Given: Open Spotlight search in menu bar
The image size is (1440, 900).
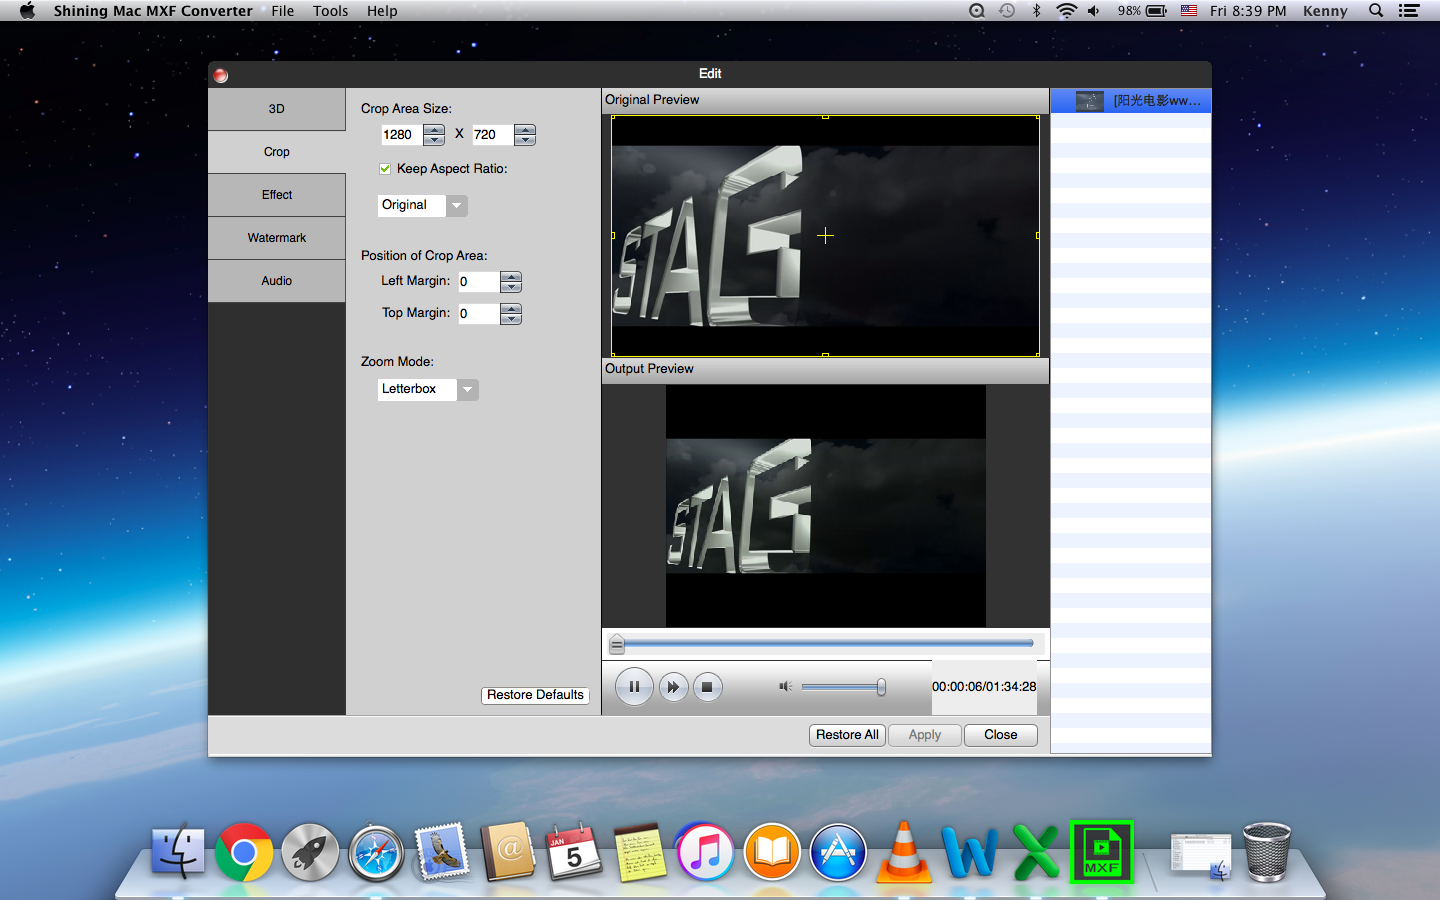Looking at the screenshot, I should 1376,11.
